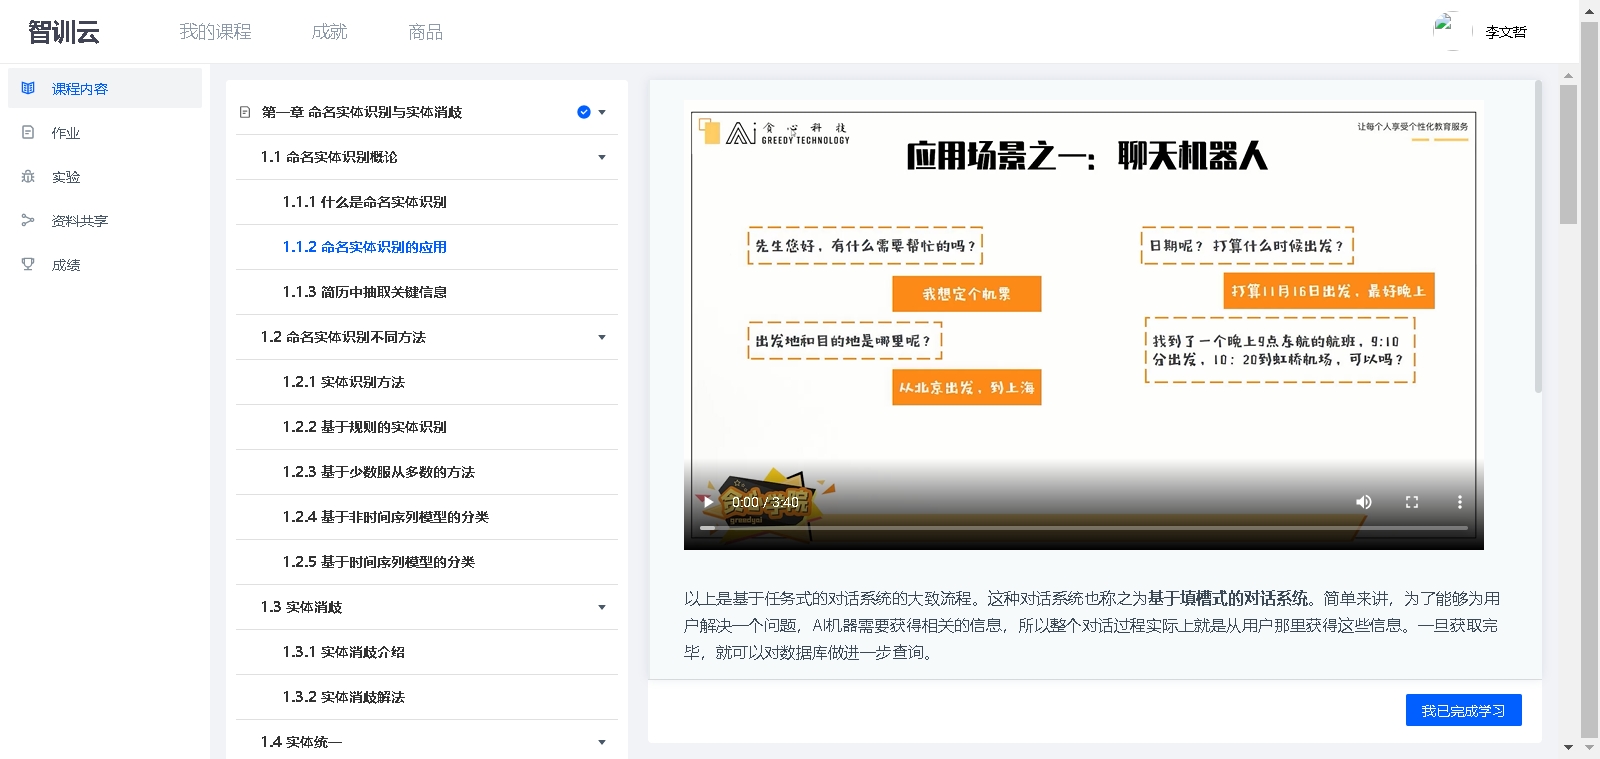Image resolution: width=1600 pixels, height=759 pixels.
Task: Collapse section 1.3 实体消歧 arrow
Action: click(x=602, y=607)
